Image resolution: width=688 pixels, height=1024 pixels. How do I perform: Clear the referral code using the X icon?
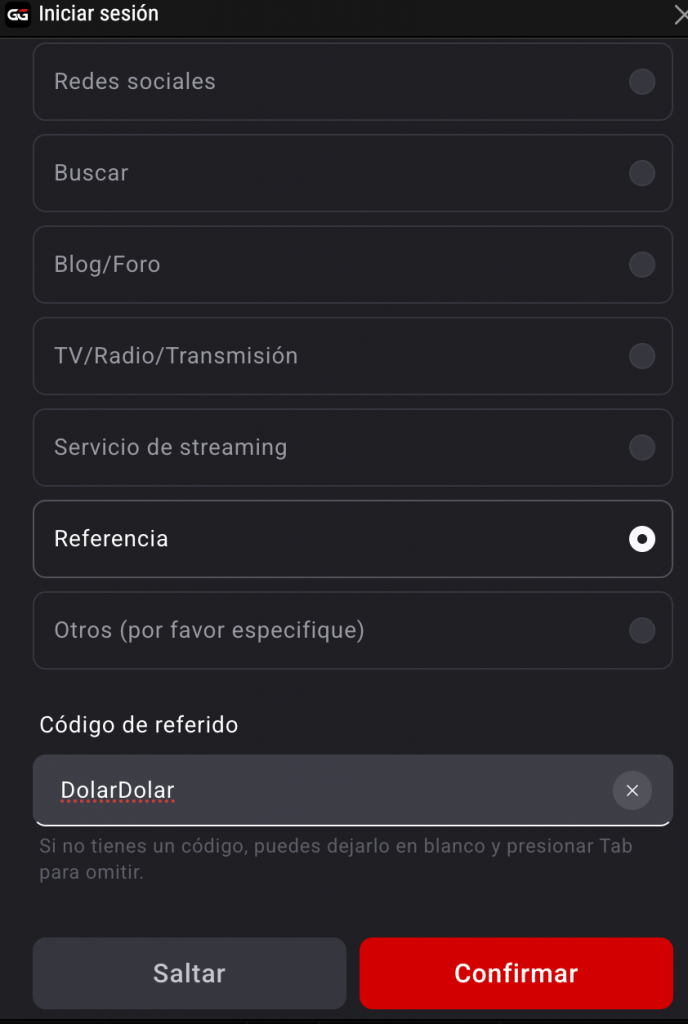click(632, 790)
